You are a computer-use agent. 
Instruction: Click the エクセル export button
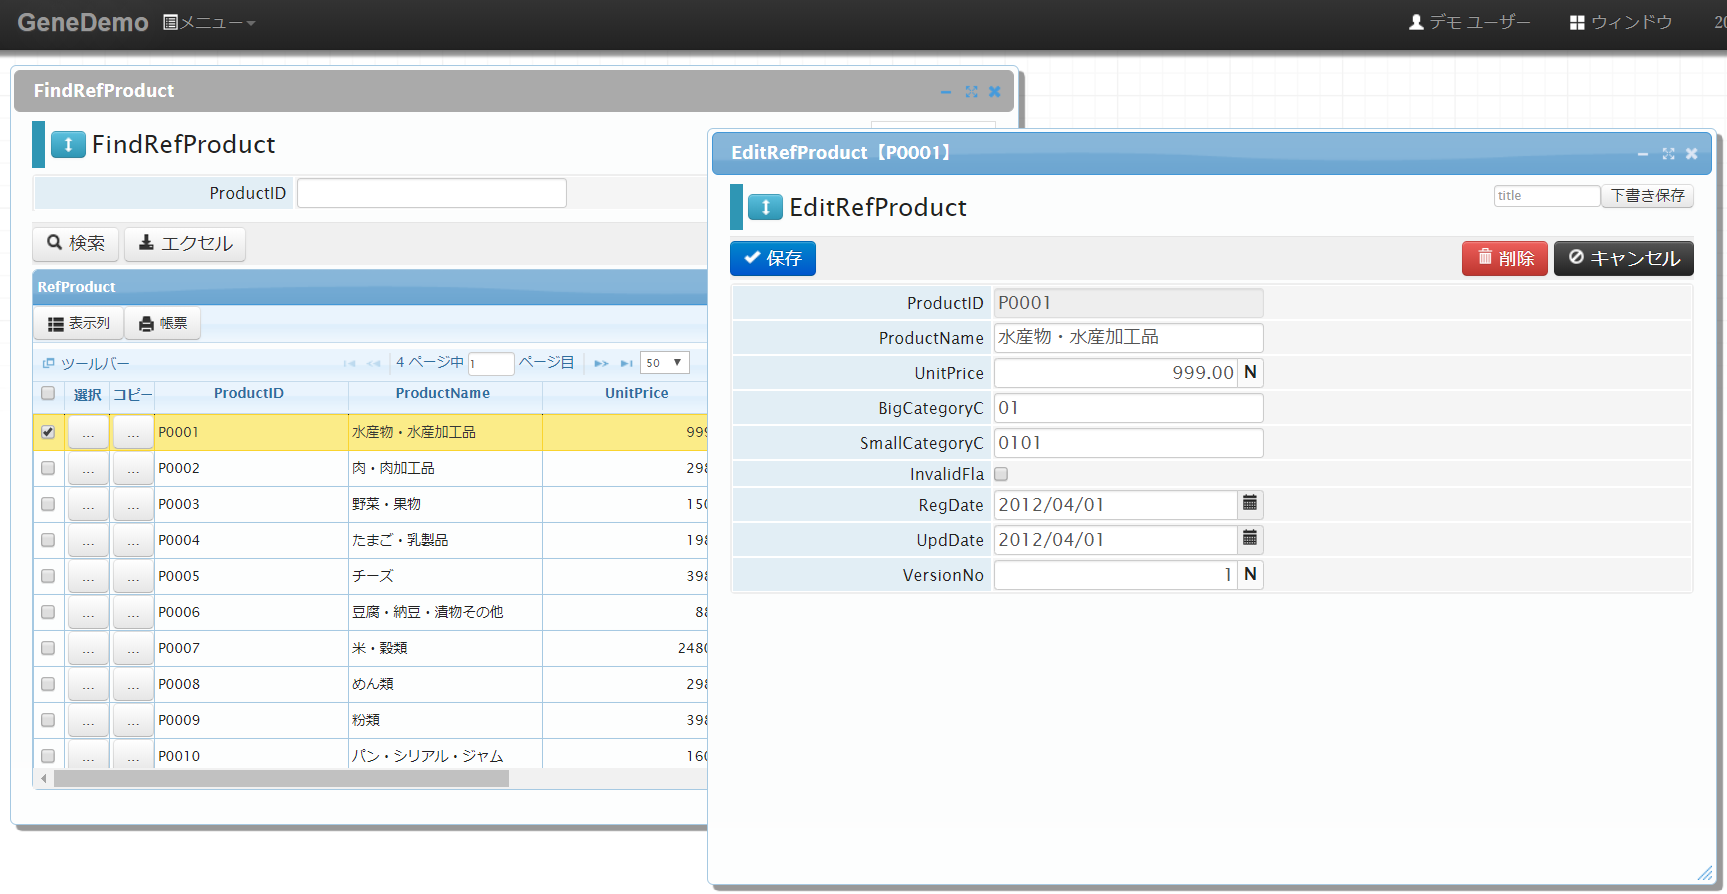pos(185,243)
